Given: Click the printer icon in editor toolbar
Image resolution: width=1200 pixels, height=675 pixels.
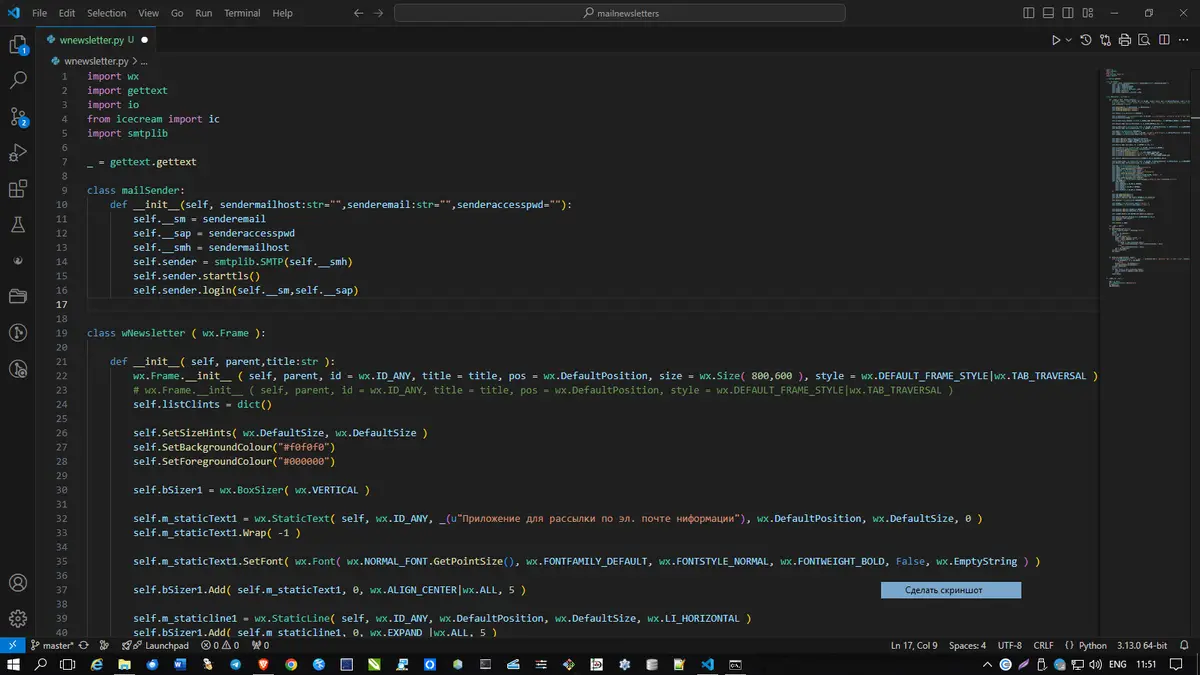Looking at the screenshot, I should click(1125, 40).
